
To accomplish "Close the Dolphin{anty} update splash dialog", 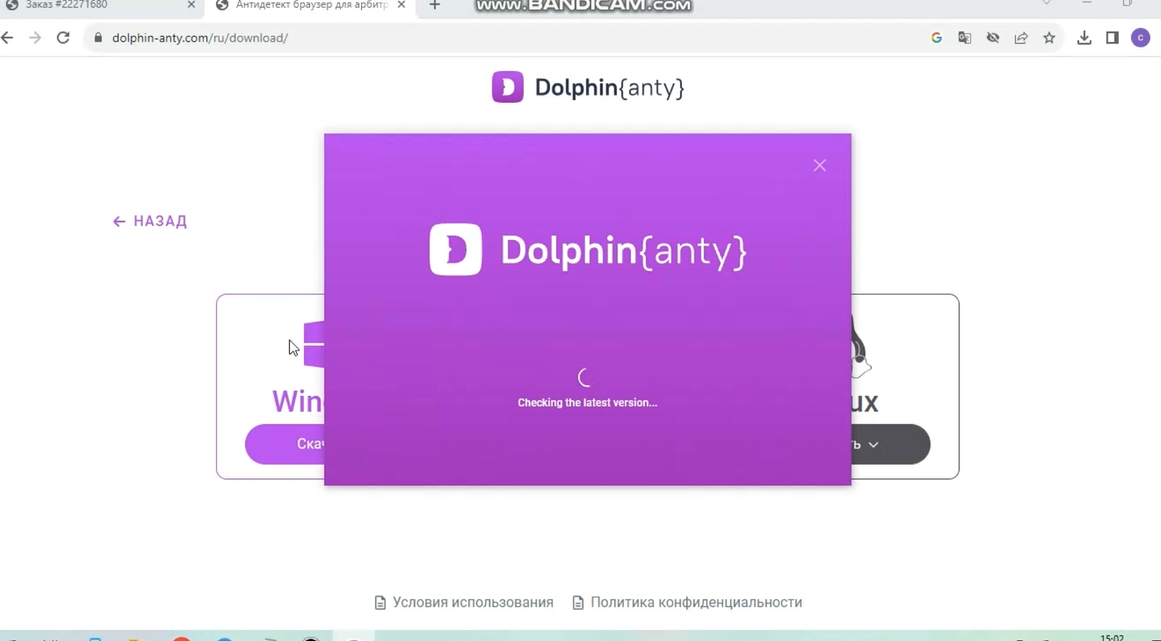I will coord(819,165).
